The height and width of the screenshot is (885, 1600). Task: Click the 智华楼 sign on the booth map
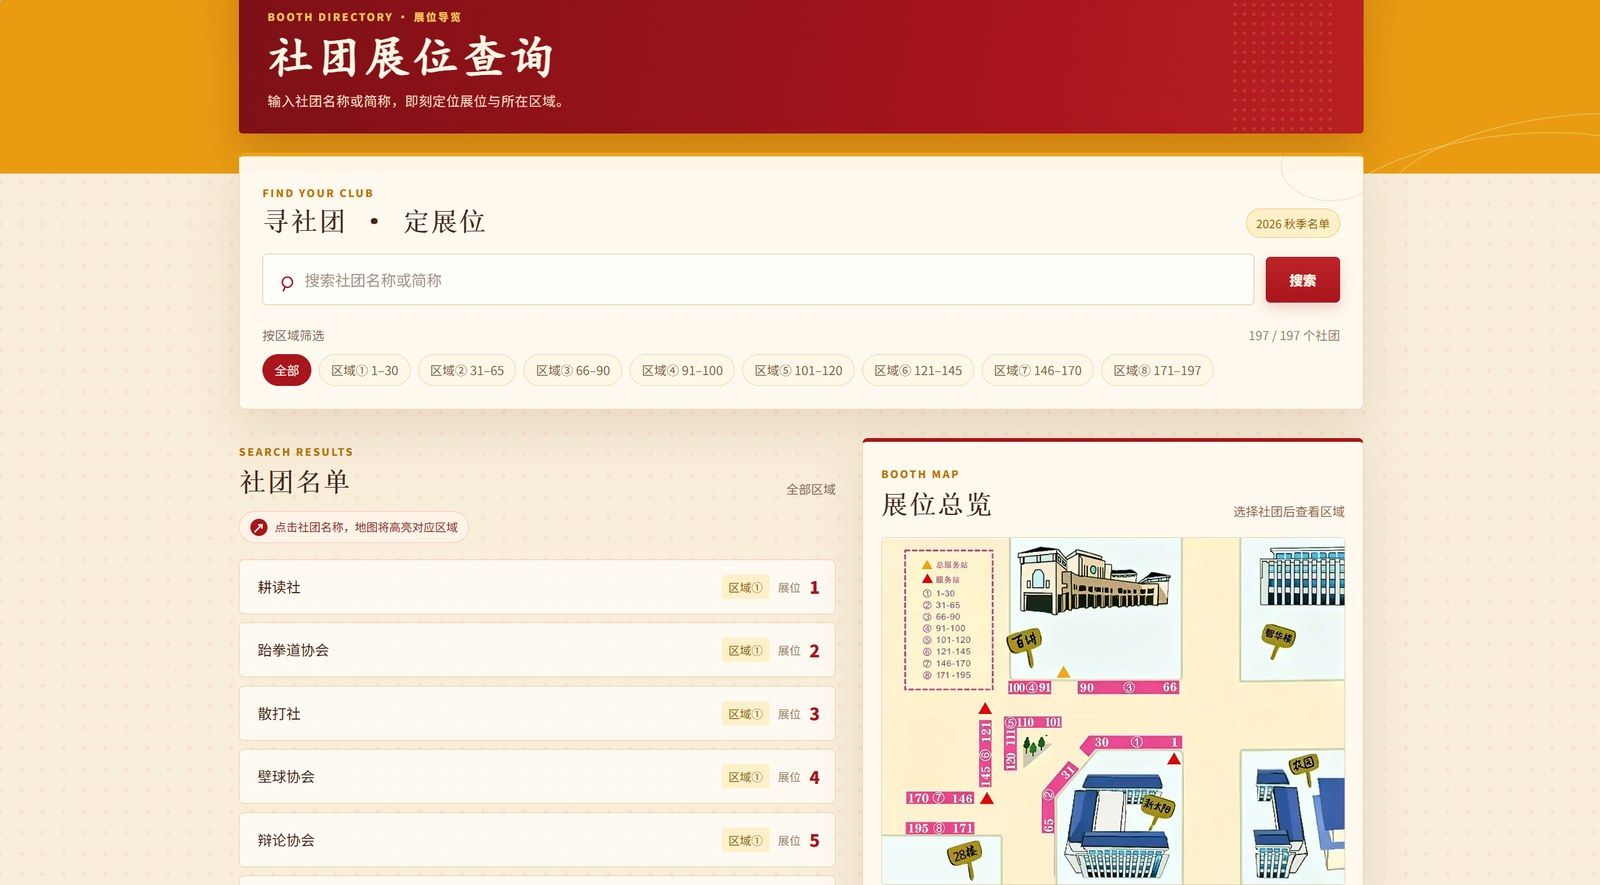[x=1278, y=638]
